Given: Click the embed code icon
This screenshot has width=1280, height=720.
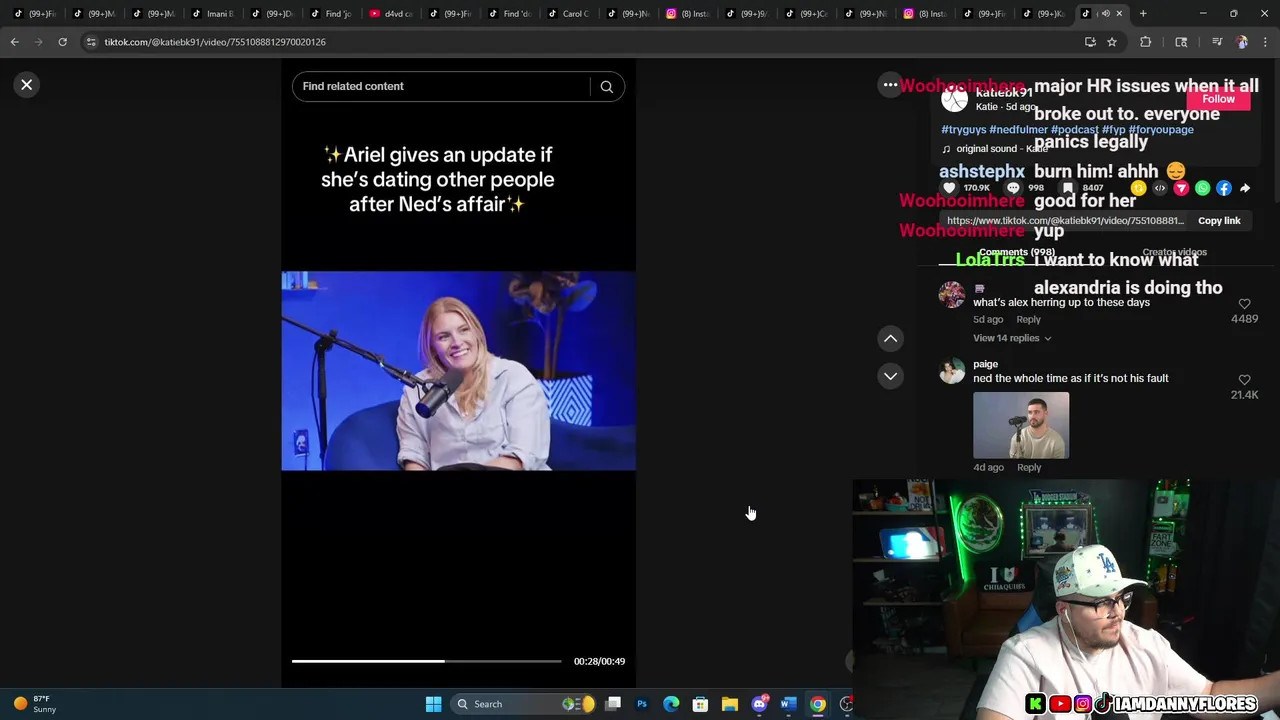Looking at the screenshot, I should (x=1160, y=188).
